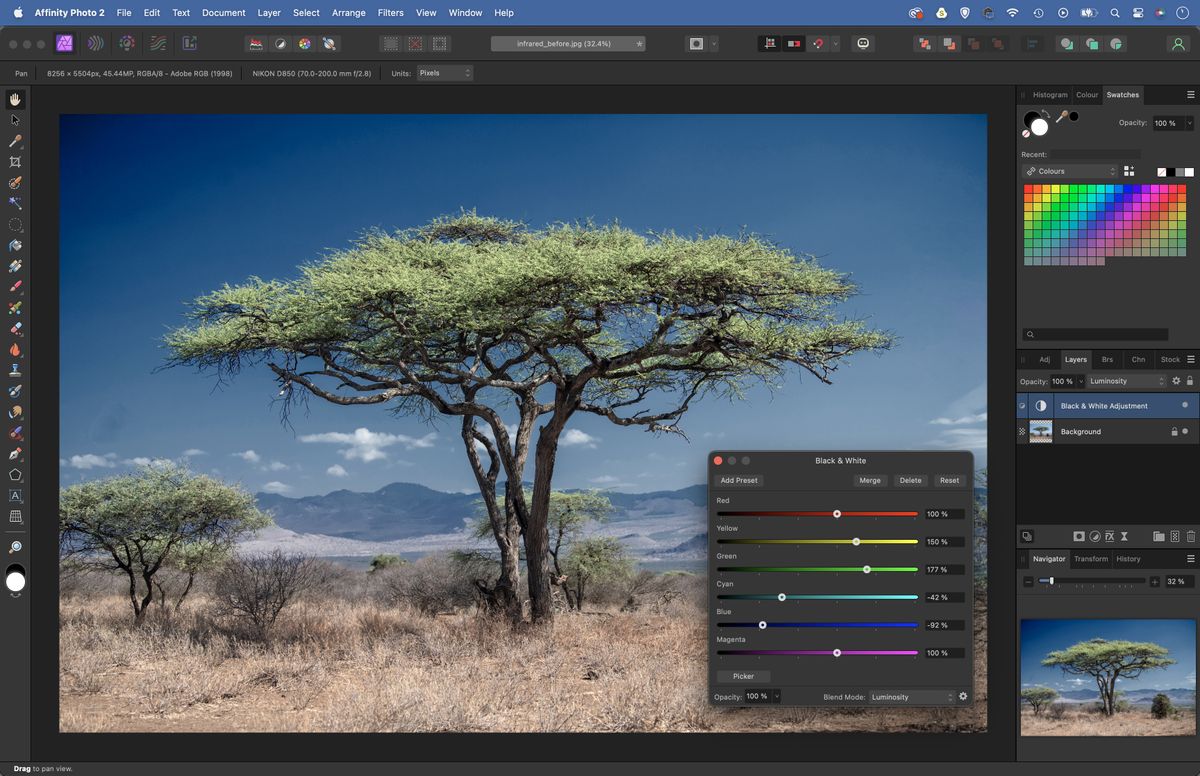Click Reset in the Black & White dialog
The image size is (1200, 776).
pos(948,480)
